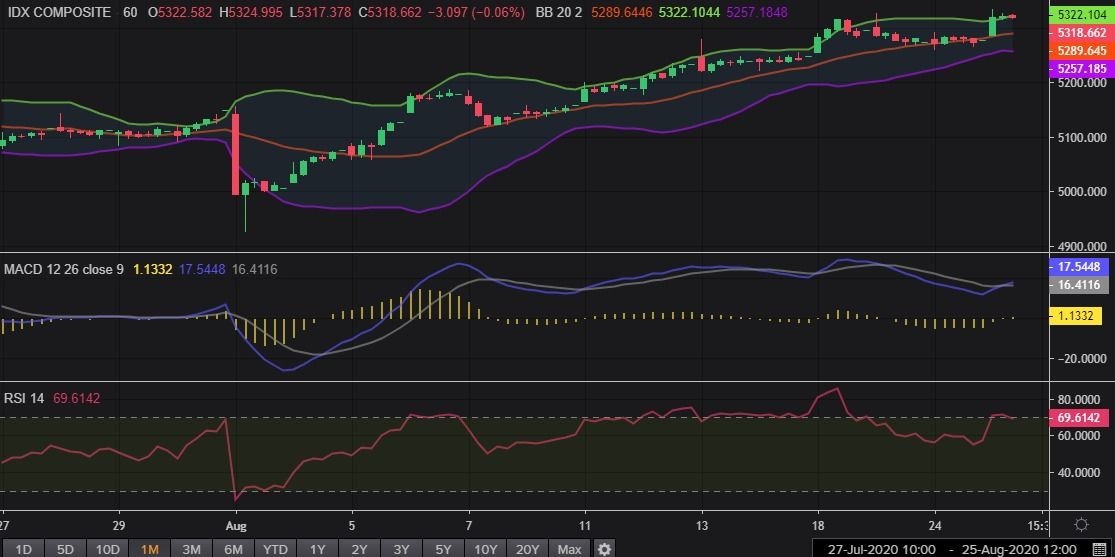The width and height of the screenshot is (1115, 557).
Task: Click yellow 1.1332 histogram axis tag
Action: coord(1076,316)
